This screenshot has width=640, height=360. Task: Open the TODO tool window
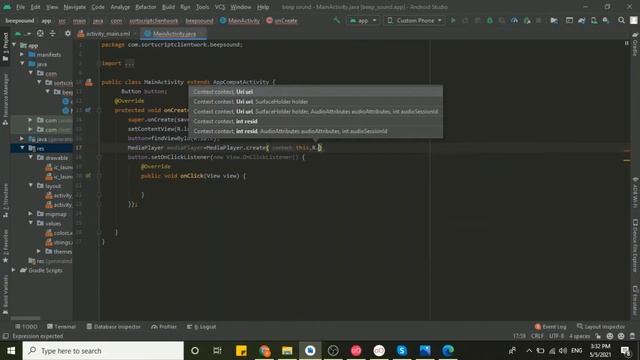pos(26,327)
